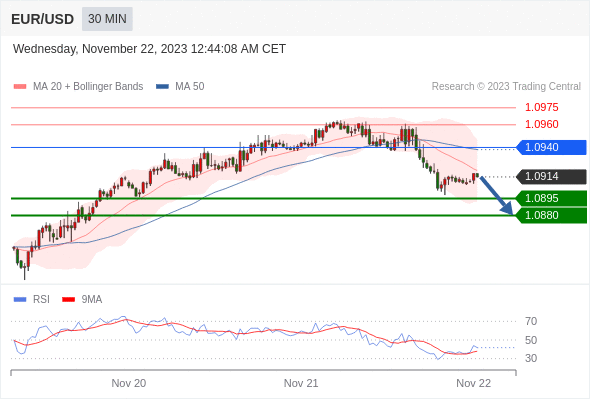
Task: Select the black 1.0914 current price tag
Action: tap(552, 176)
